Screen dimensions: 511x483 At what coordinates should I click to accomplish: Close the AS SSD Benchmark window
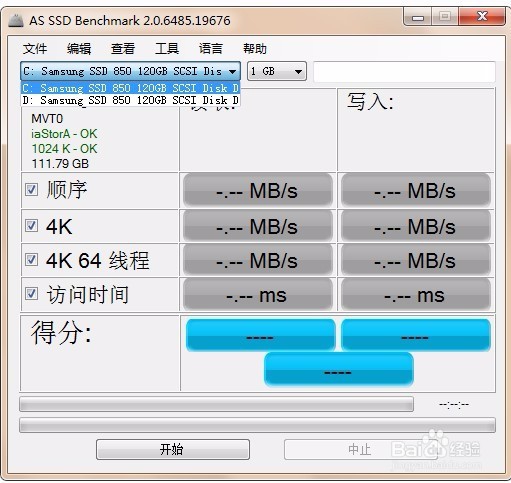(x=482, y=17)
